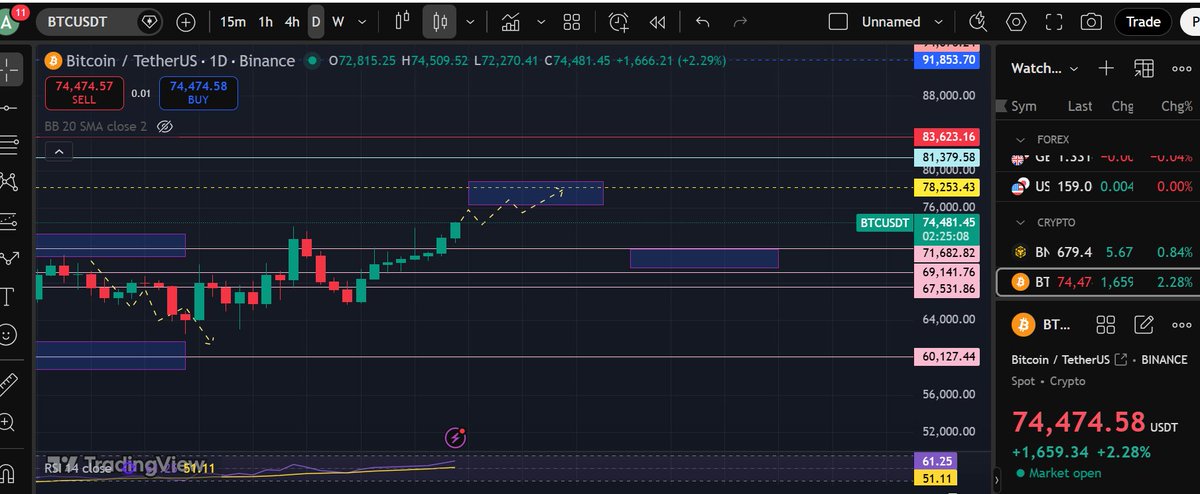Select the W weekly timeframe
This screenshot has height=494, width=1200.
tap(338, 21)
